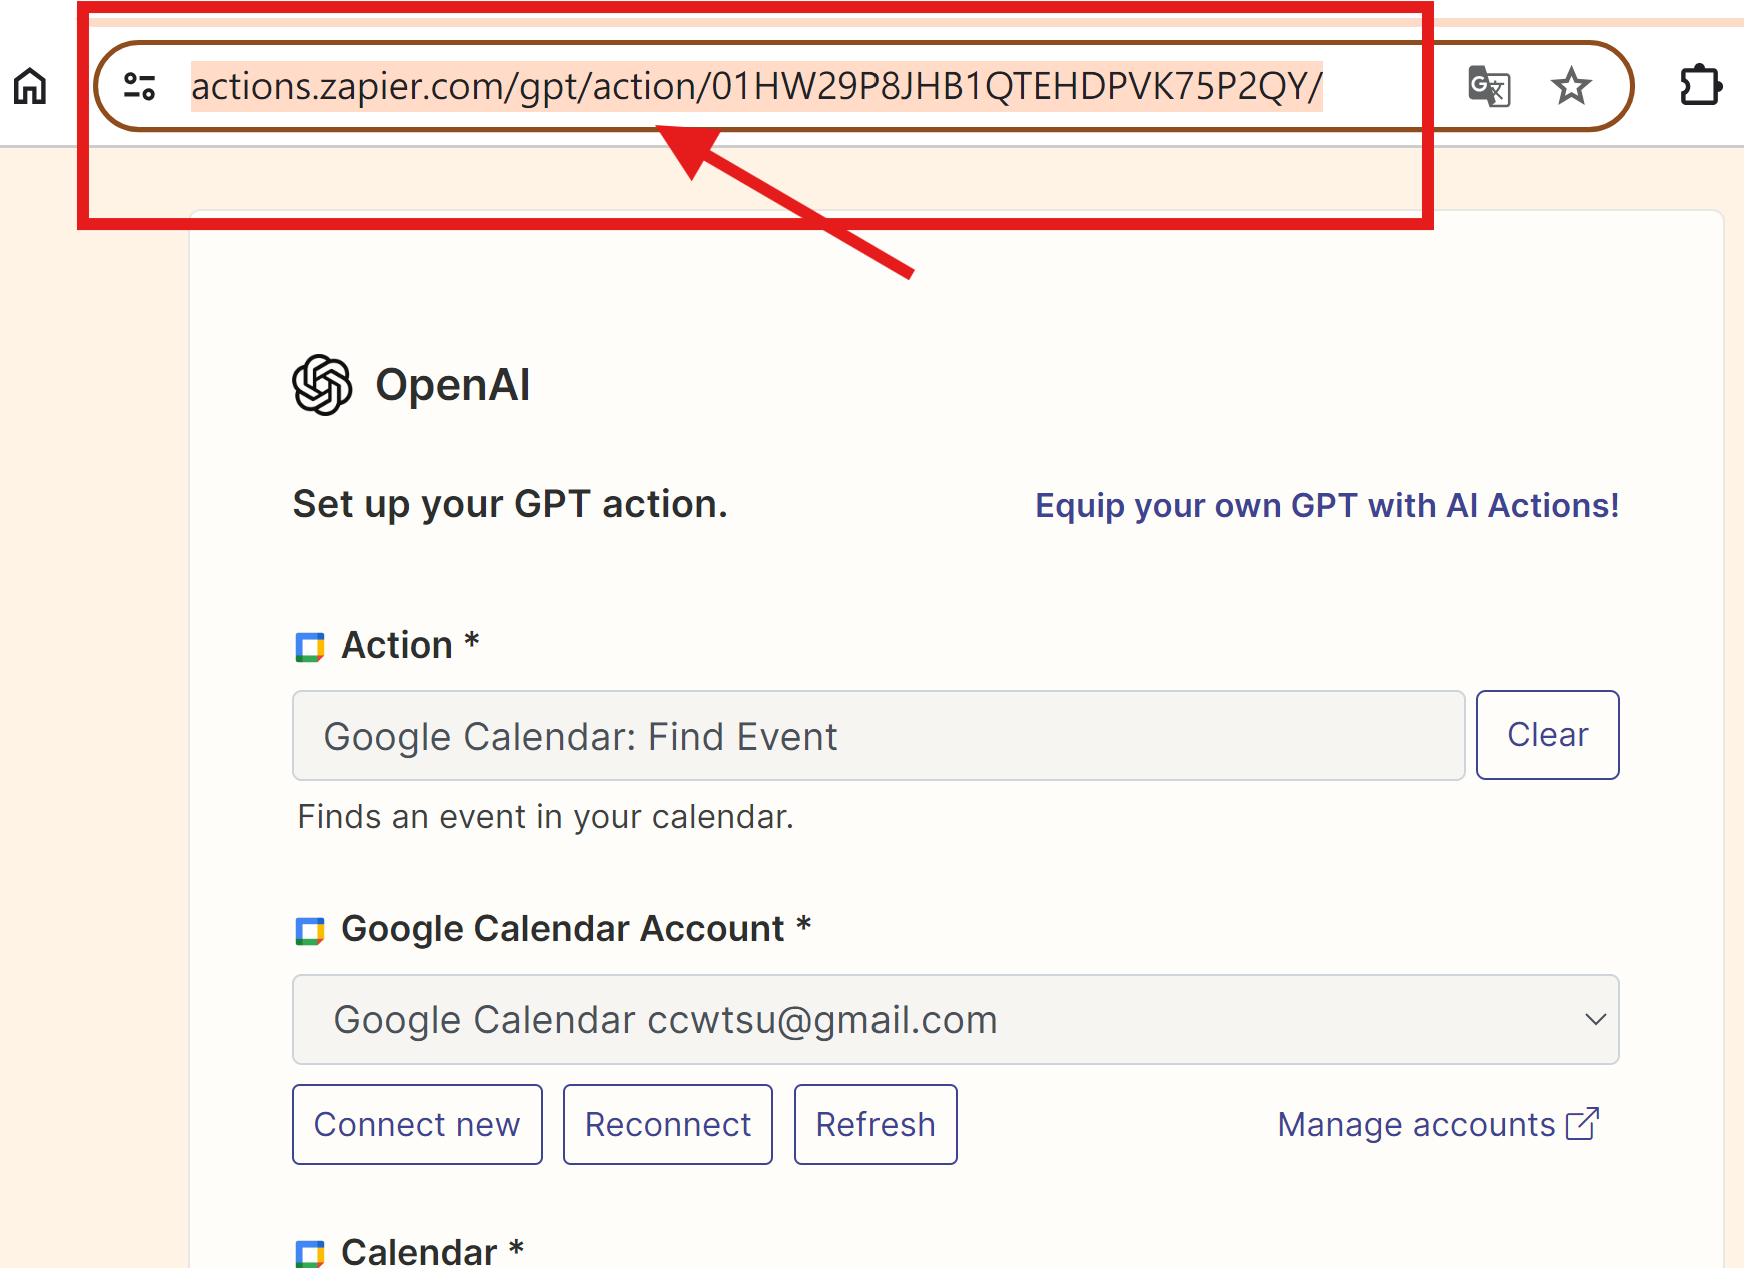
Task: Refresh the account list
Action: click(x=876, y=1125)
